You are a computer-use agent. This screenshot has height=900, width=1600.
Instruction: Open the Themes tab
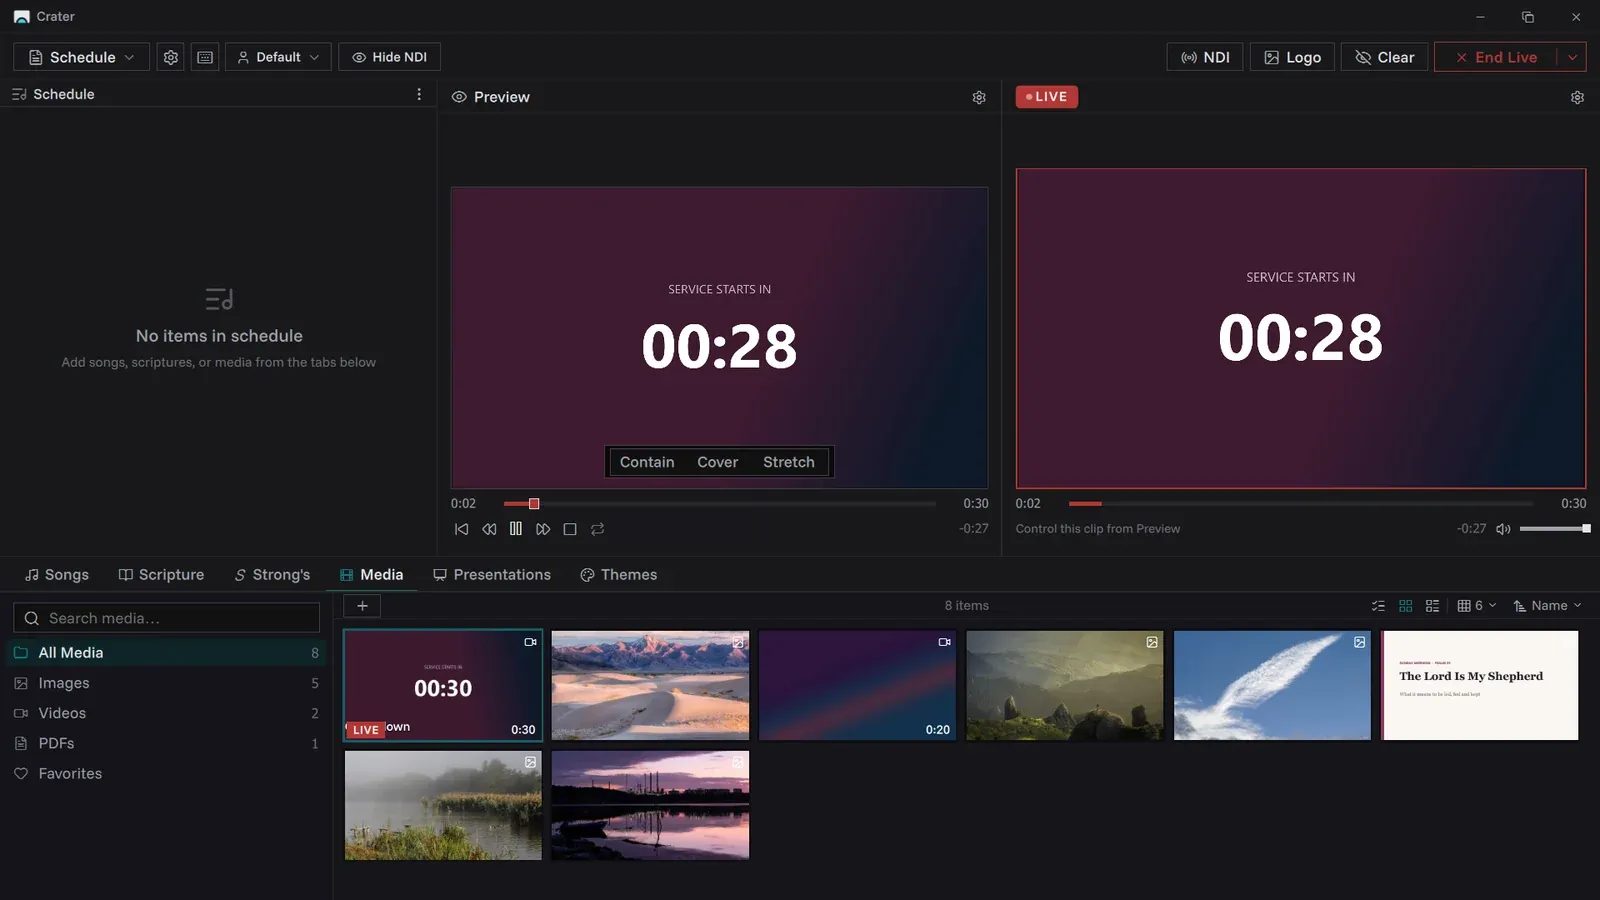[x=619, y=575]
